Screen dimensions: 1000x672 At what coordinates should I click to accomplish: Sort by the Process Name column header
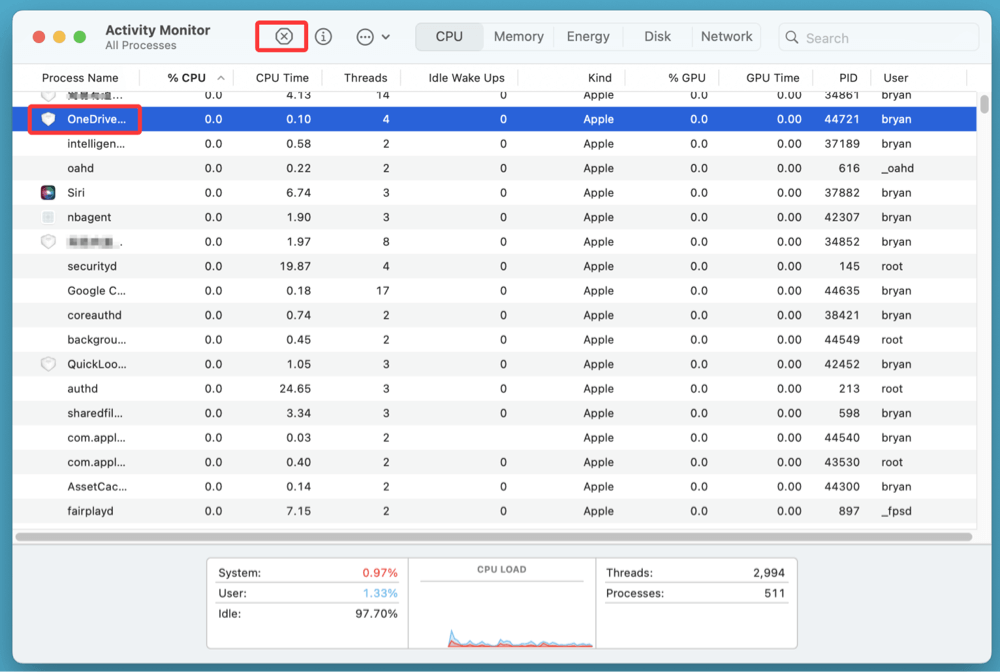[x=80, y=78]
